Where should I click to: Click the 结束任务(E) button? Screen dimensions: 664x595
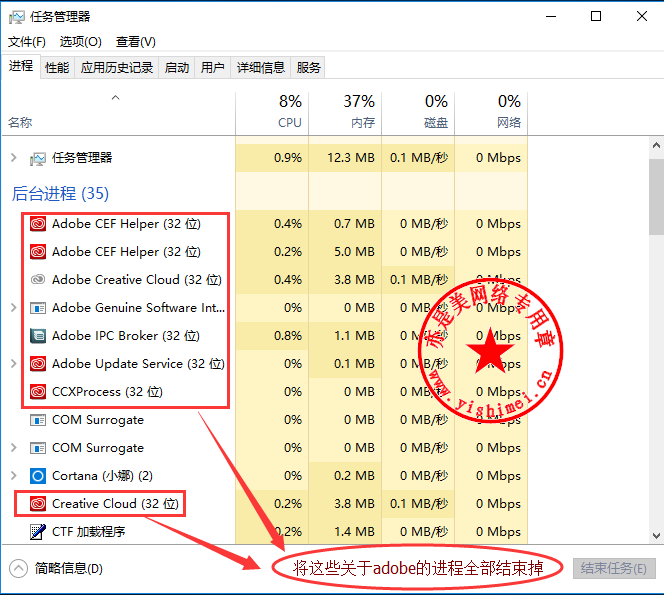(x=614, y=568)
